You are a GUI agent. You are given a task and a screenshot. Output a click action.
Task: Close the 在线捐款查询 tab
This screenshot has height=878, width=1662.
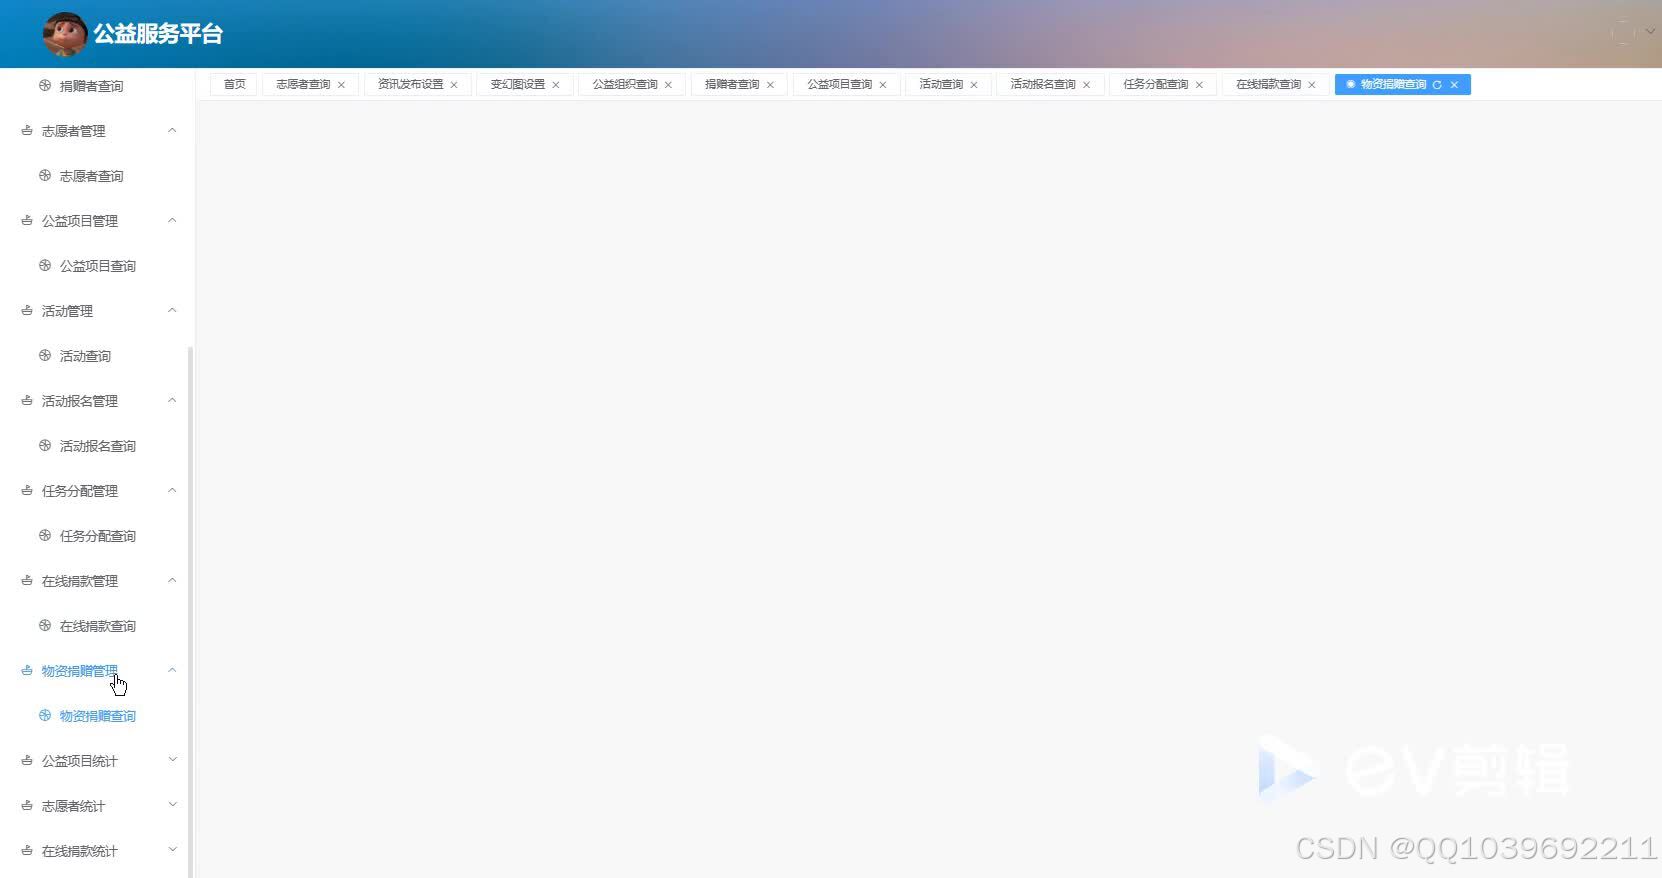click(x=1312, y=85)
